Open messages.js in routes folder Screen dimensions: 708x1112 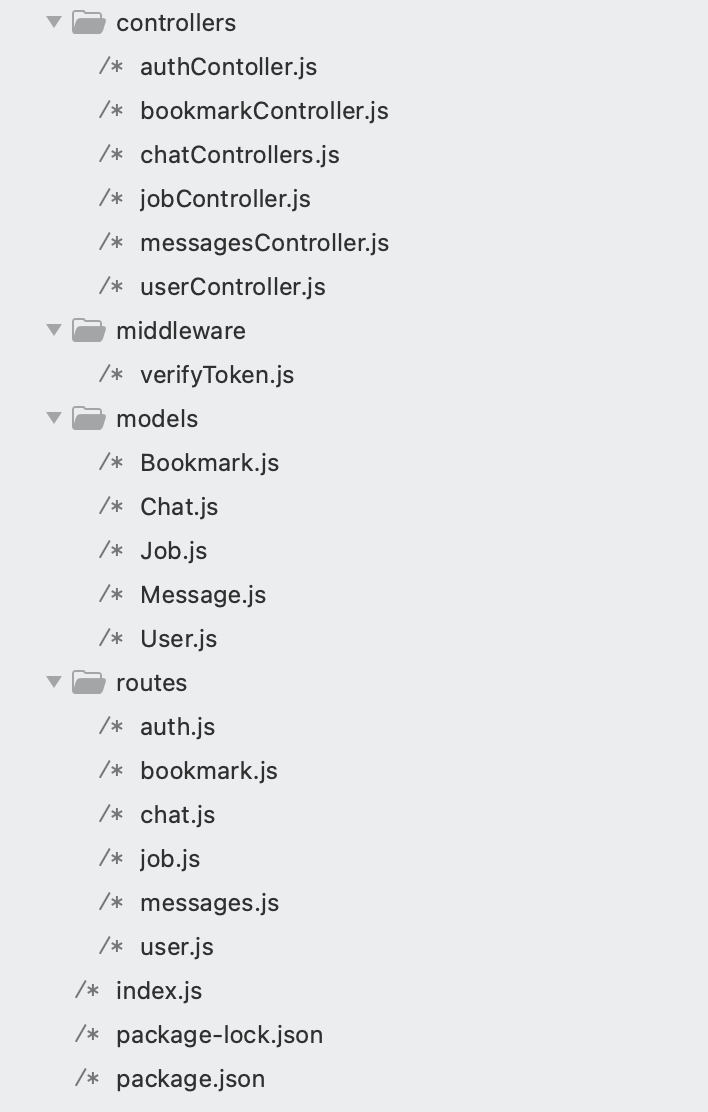coord(209,902)
